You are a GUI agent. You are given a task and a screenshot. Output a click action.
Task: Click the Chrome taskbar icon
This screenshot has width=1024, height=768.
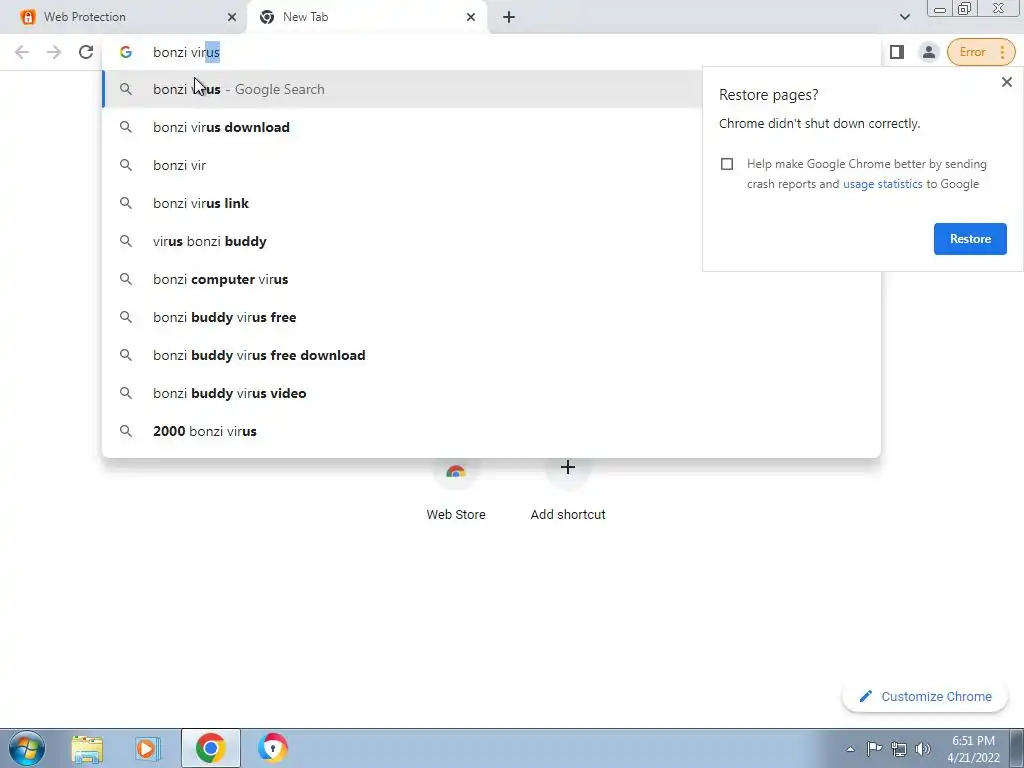pyautogui.click(x=210, y=748)
